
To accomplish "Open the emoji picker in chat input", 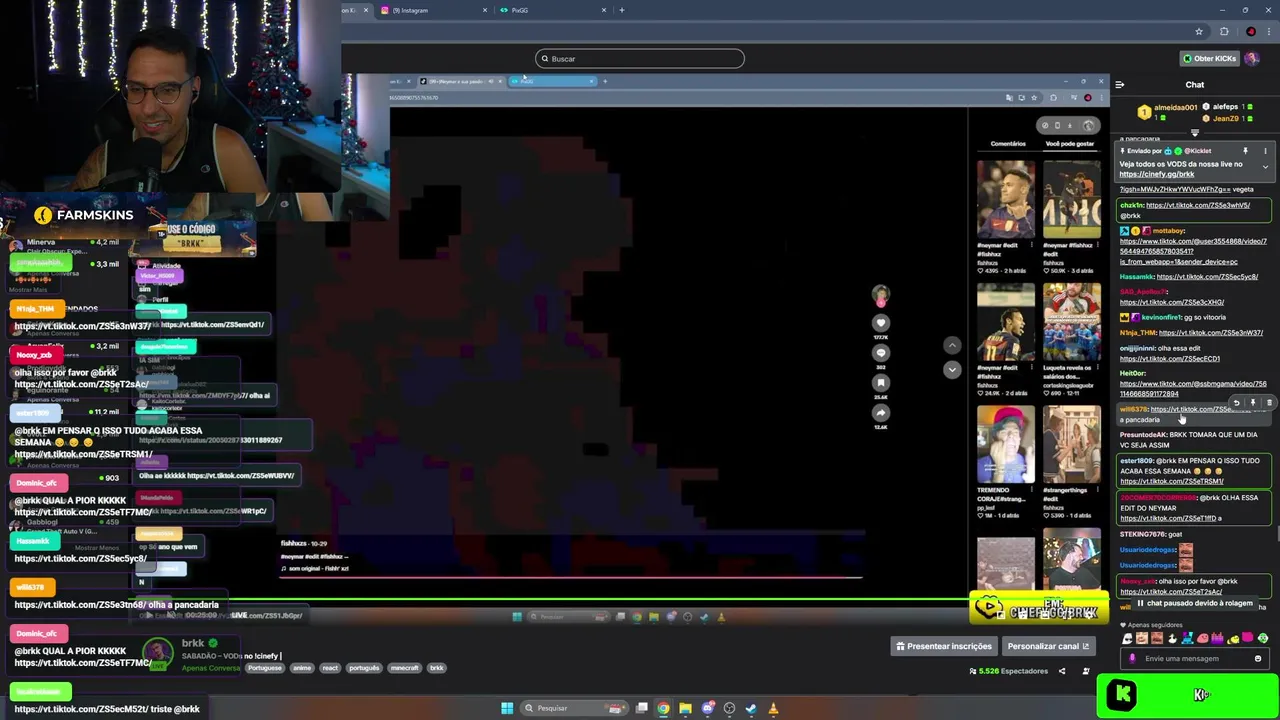I will point(1258,659).
